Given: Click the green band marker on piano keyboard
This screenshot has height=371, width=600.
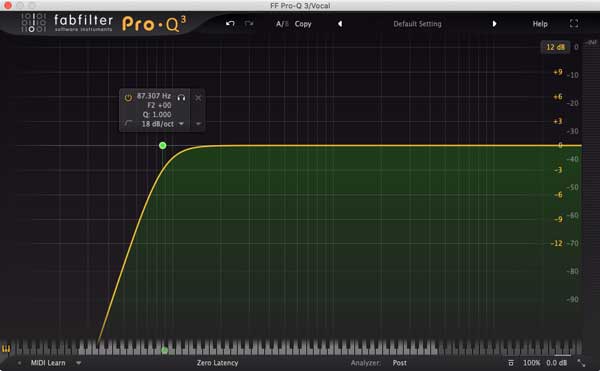Looking at the screenshot, I should pyautogui.click(x=165, y=350).
